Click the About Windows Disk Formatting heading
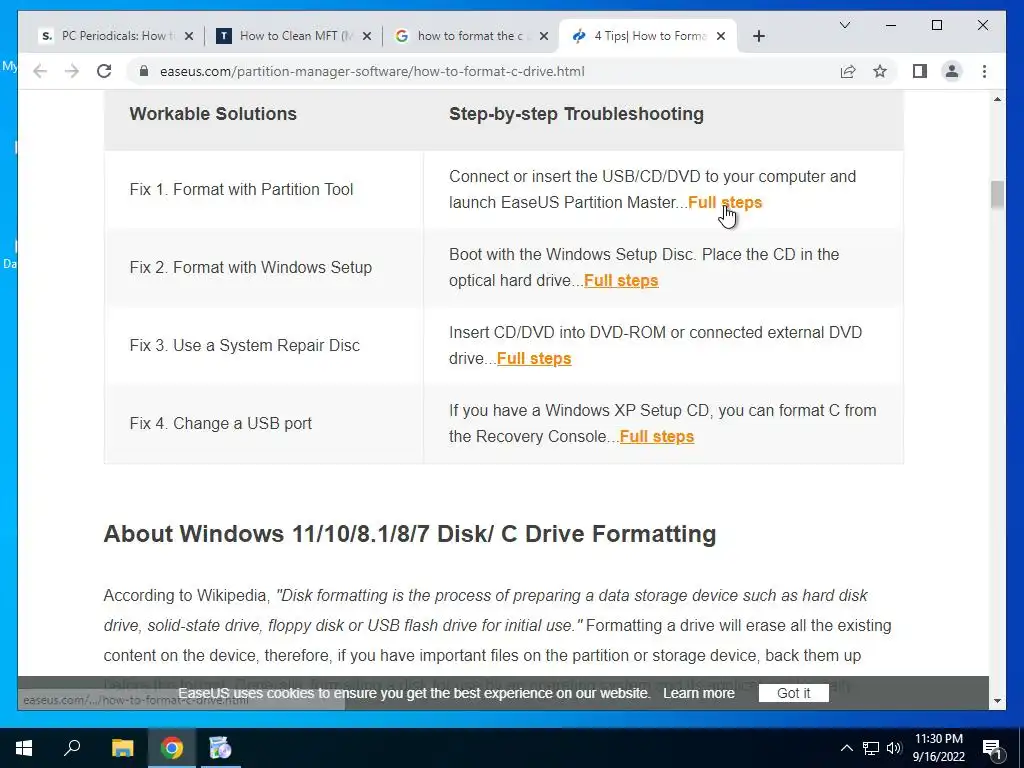Image resolution: width=1024 pixels, height=768 pixels. coord(409,534)
